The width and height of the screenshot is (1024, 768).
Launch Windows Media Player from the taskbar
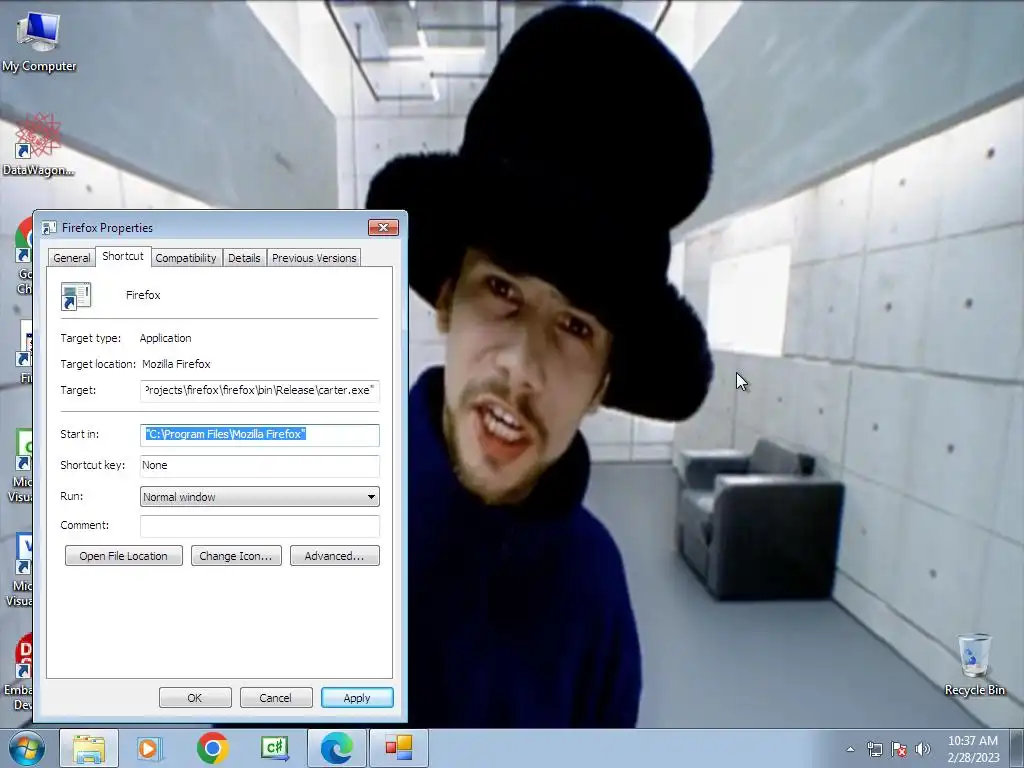point(150,748)
